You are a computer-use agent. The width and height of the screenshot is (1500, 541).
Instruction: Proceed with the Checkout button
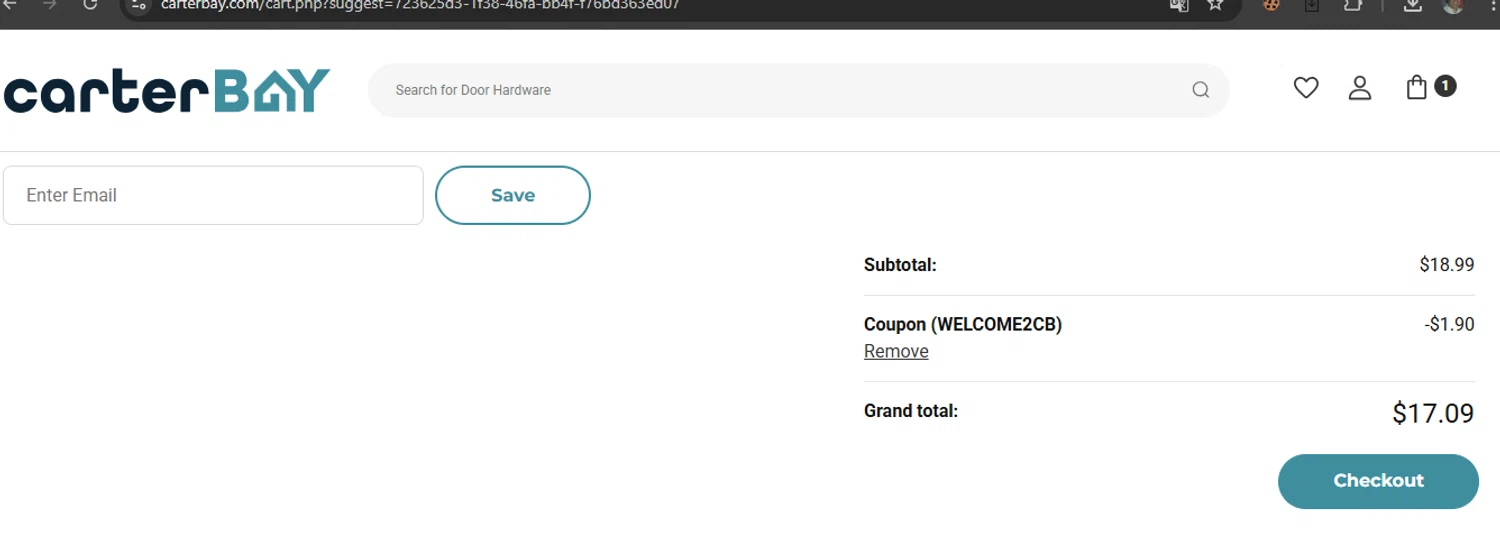pos(1378,481)
